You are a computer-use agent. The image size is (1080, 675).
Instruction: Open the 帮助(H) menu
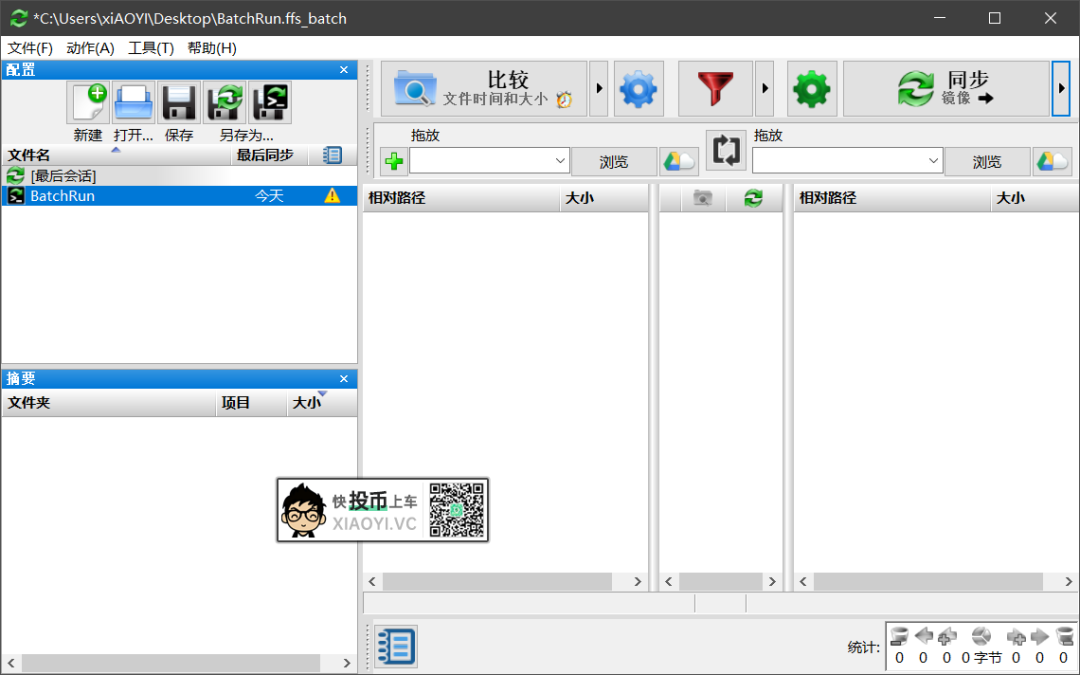pos(212,48)
